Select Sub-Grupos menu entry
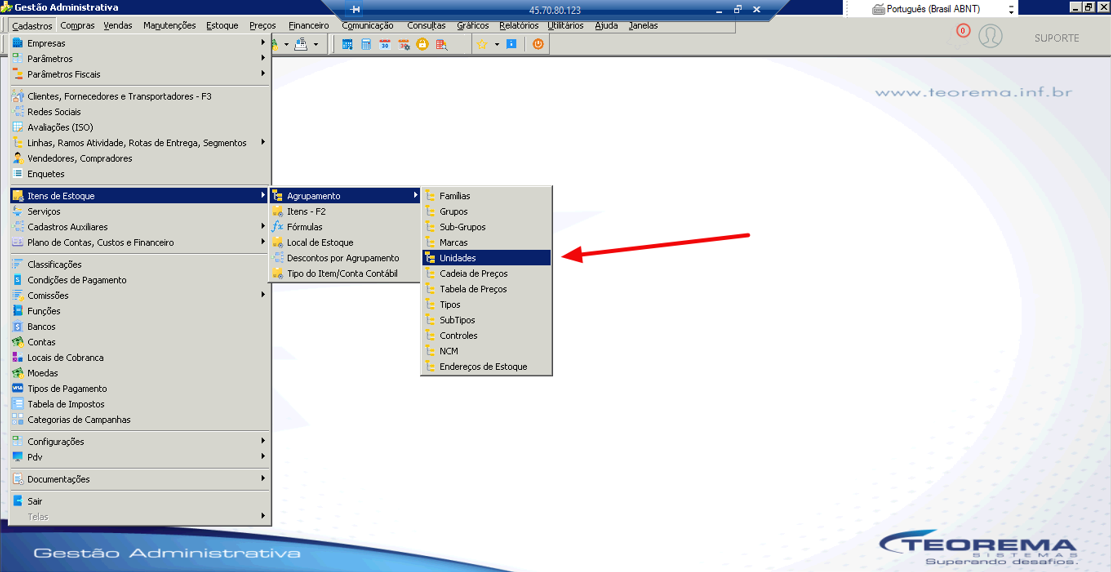Viewport: 1111px width, 572px height. point(486,227)
